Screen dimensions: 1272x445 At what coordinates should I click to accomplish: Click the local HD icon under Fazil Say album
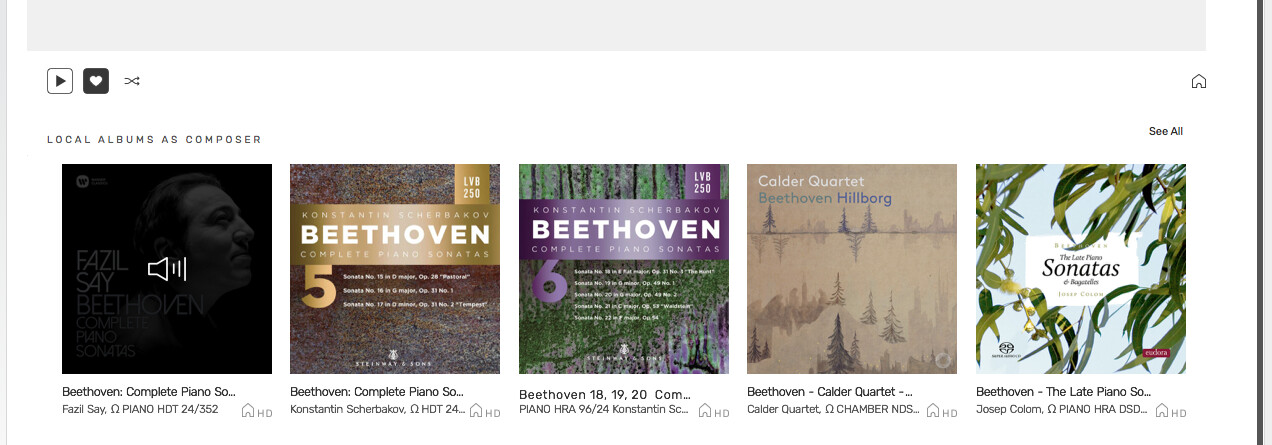point(256,411)
